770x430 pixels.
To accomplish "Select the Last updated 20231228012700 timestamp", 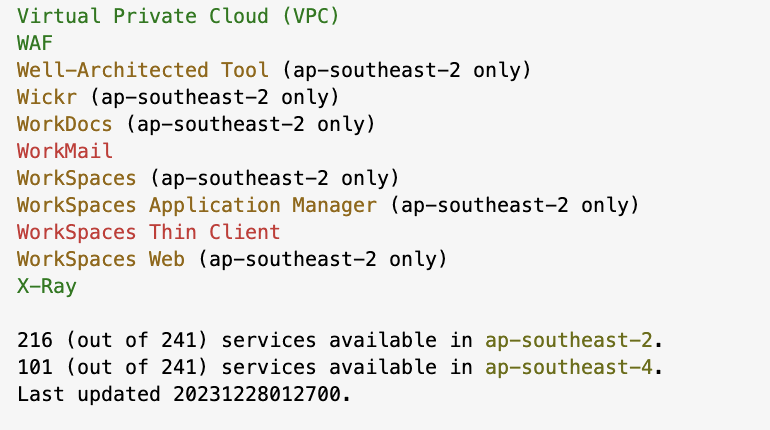I will 184,394.
